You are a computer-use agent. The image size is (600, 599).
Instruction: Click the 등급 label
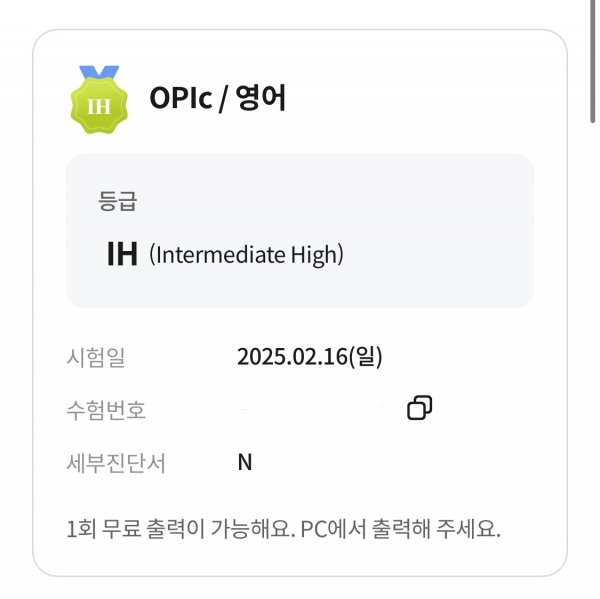pos(117,201)
